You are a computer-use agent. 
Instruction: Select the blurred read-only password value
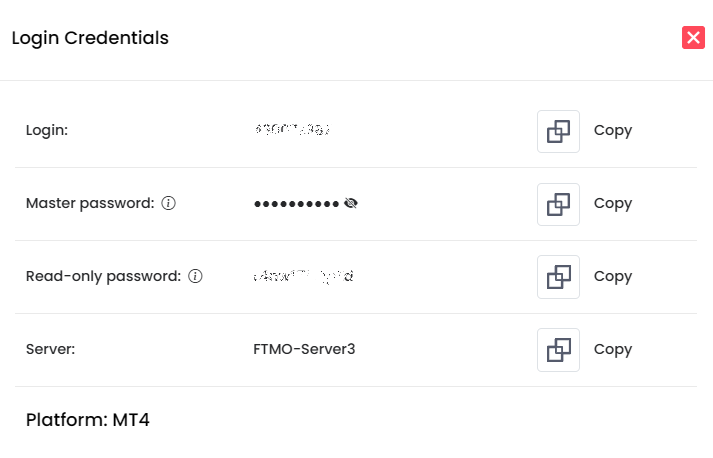(304, 276)
